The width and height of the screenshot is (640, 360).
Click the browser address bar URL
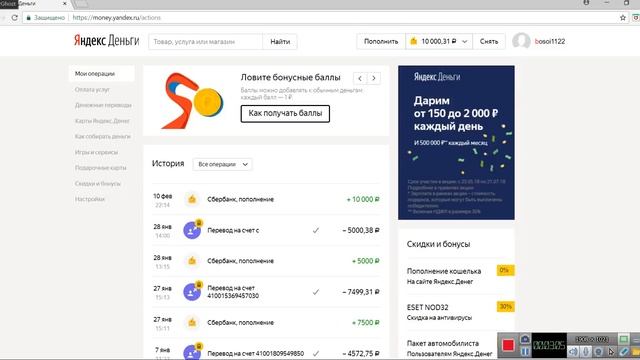(117, 18)
